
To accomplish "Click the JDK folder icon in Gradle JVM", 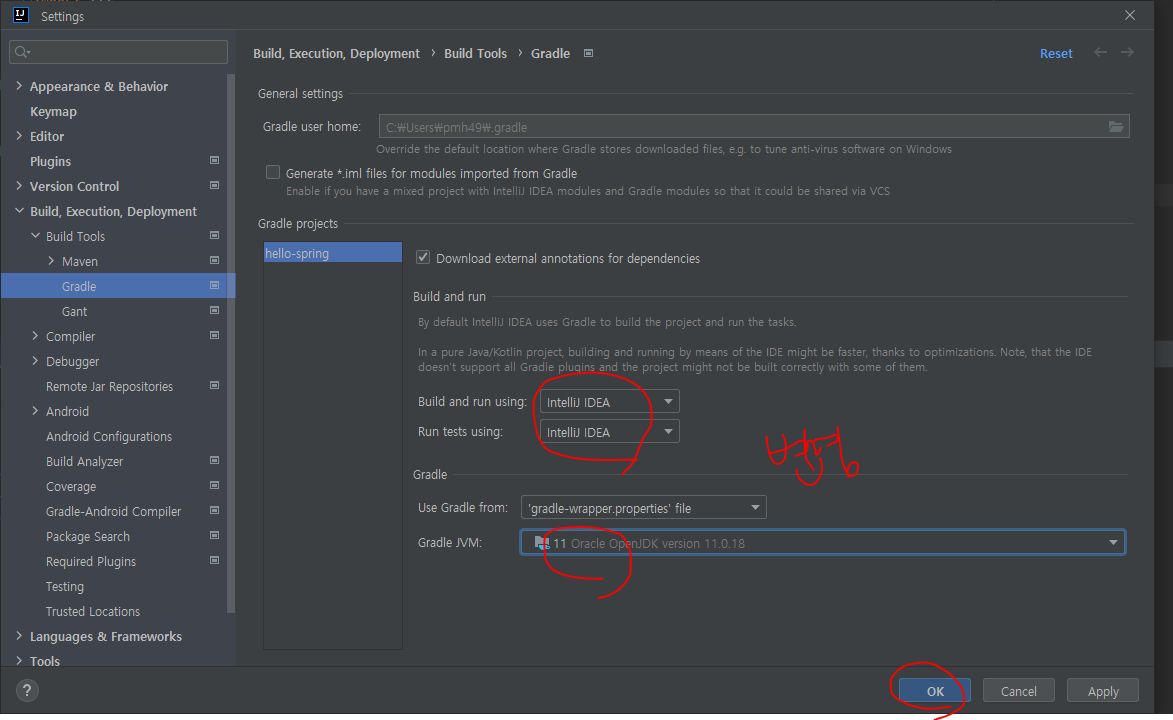I will (542, 543).
